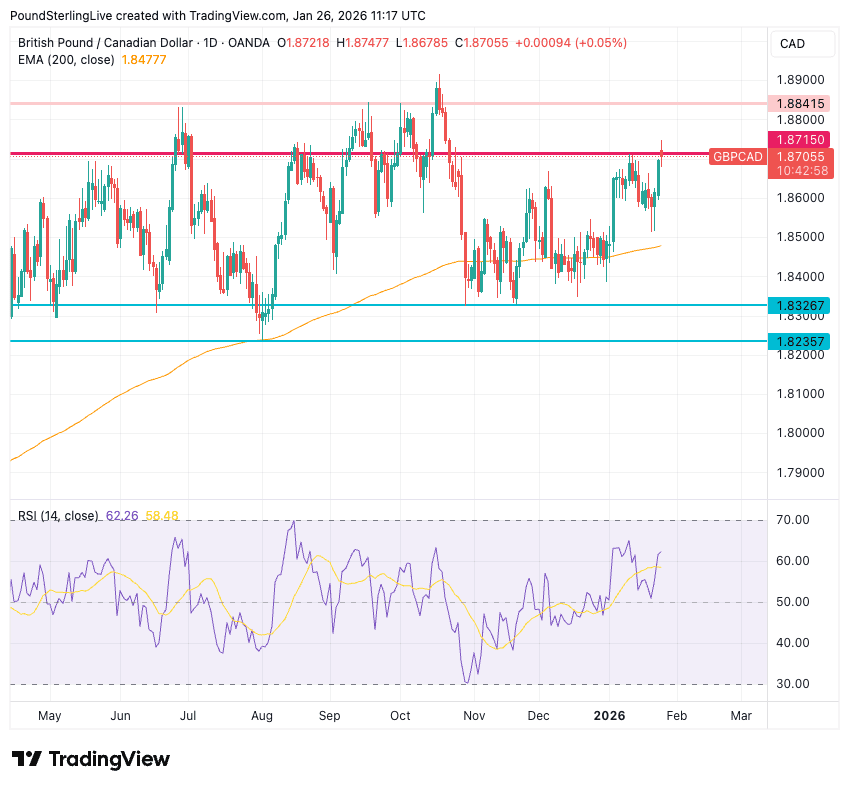The height and width of the screenshot is (789, 849).
Task: Click the 1.87150 crimson price label
Action: click(801, 139)
